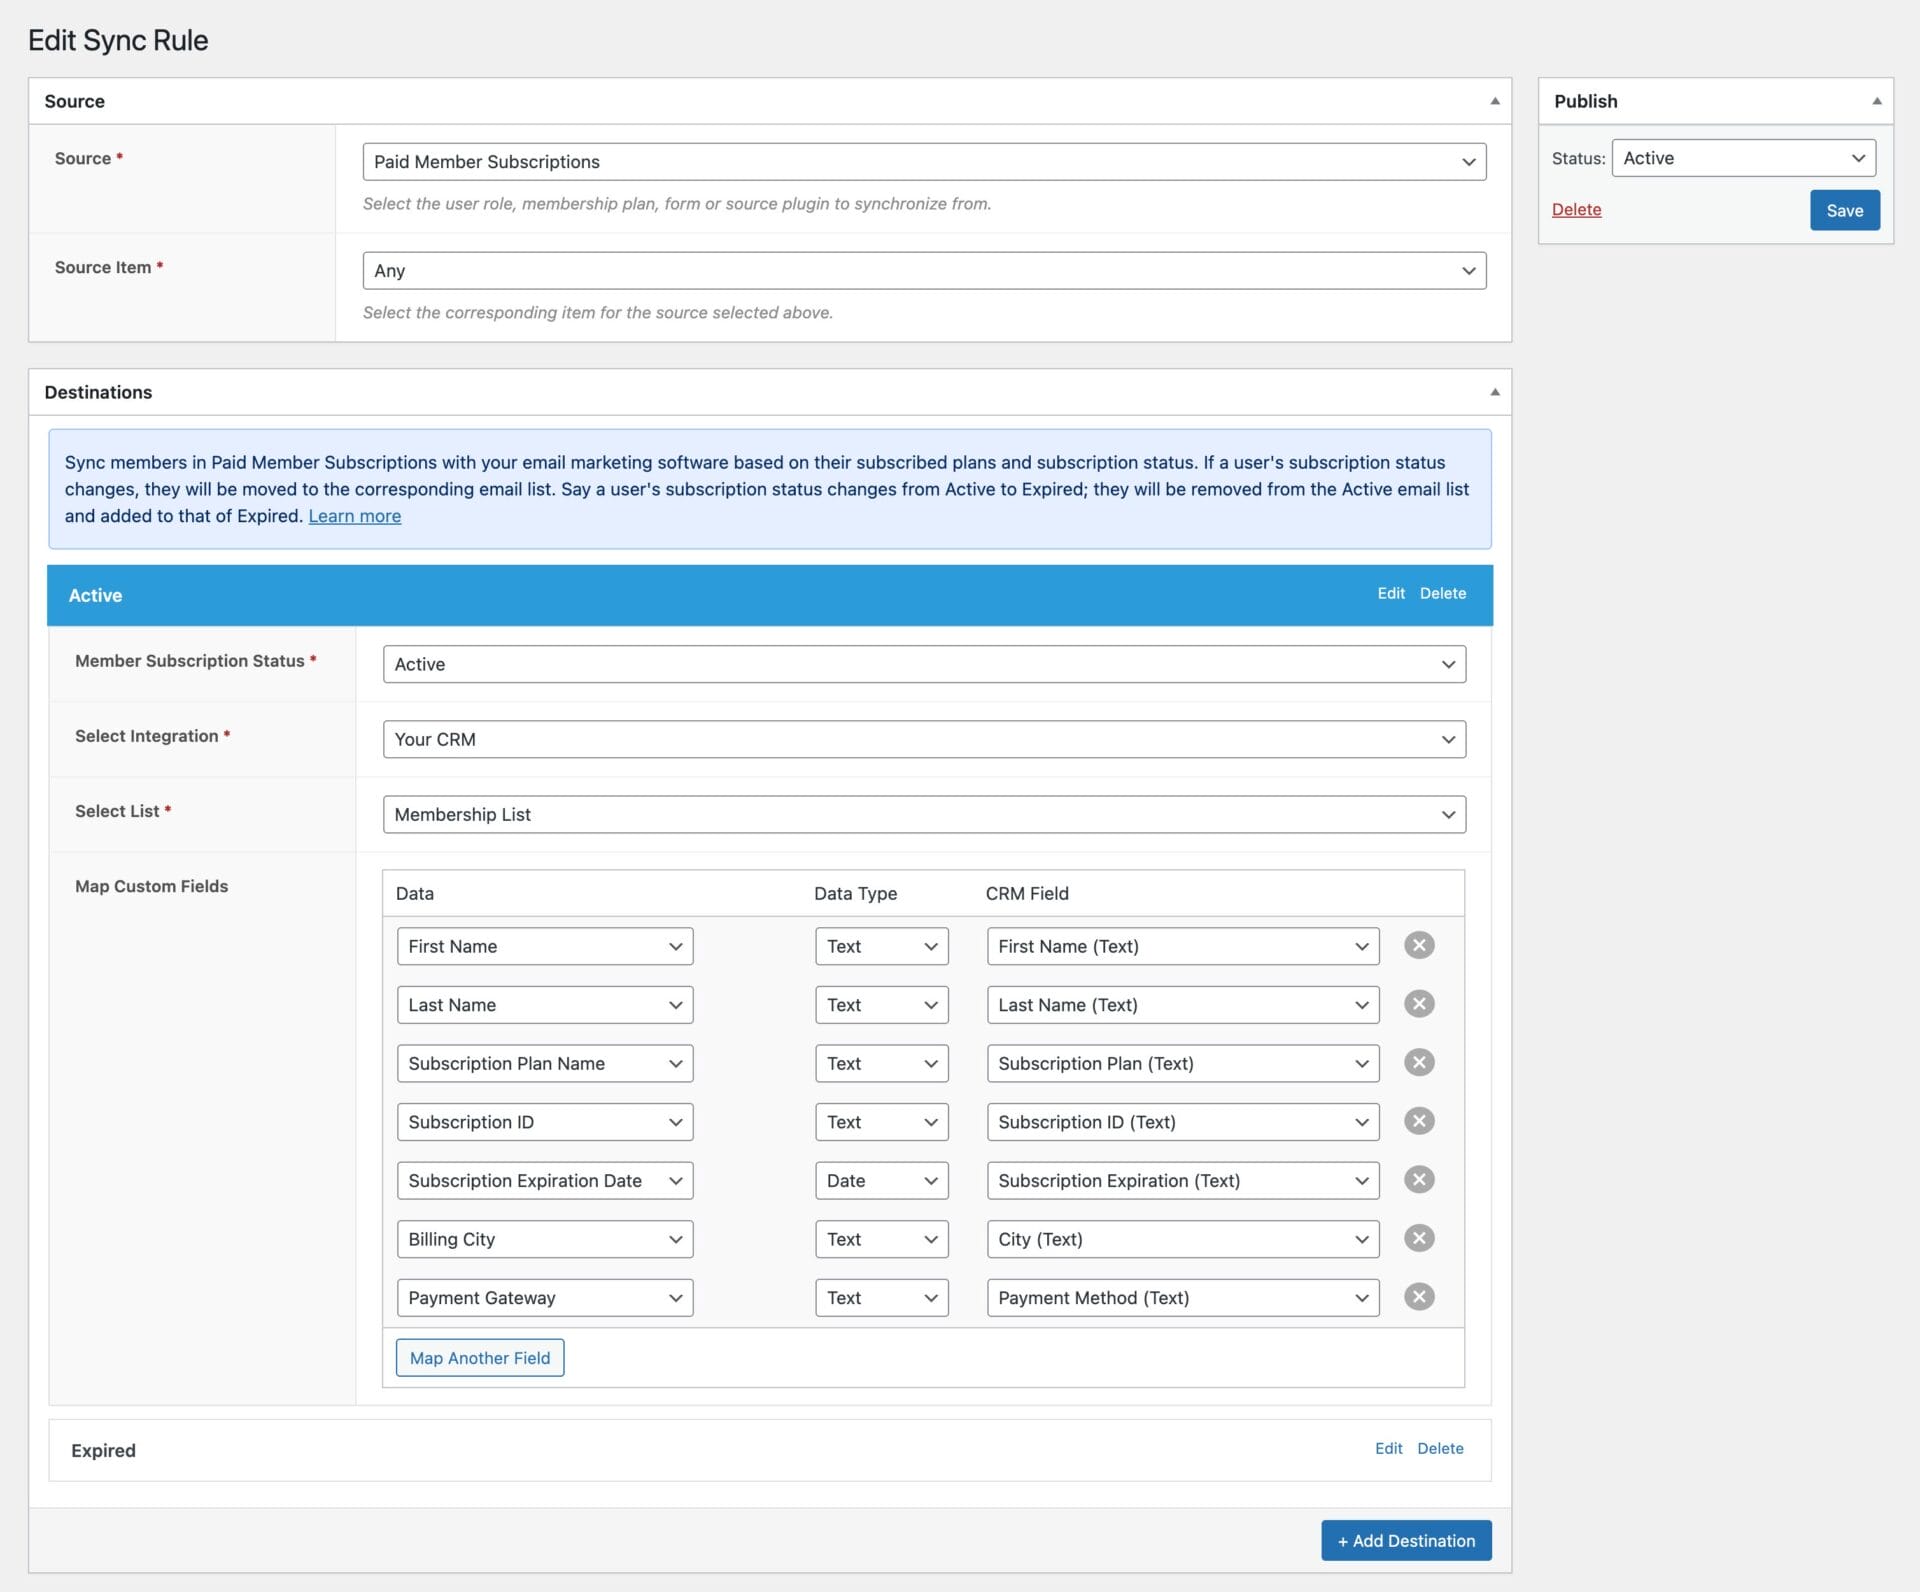
Task: Click the Add Destination button
Action: [x=1406, y=1541]
